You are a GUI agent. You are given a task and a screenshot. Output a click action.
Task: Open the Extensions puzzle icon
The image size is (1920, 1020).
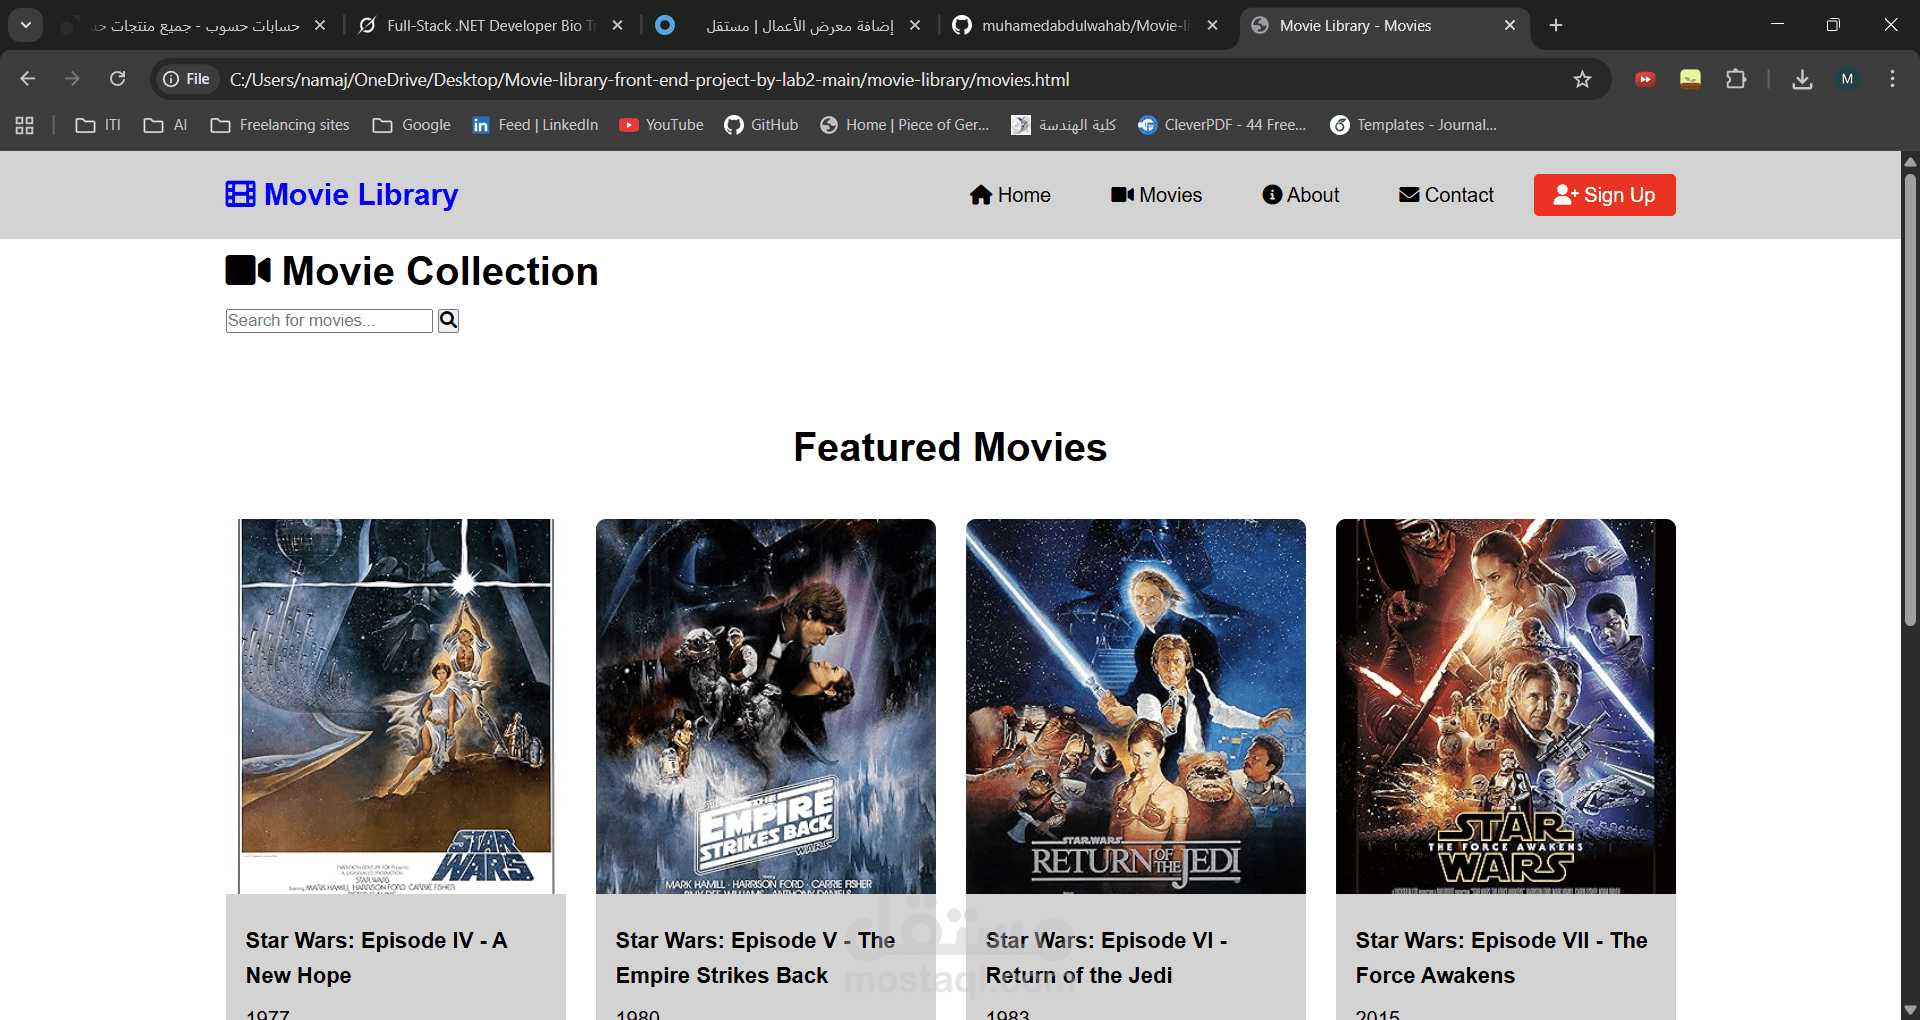(x=1736, y=79)
